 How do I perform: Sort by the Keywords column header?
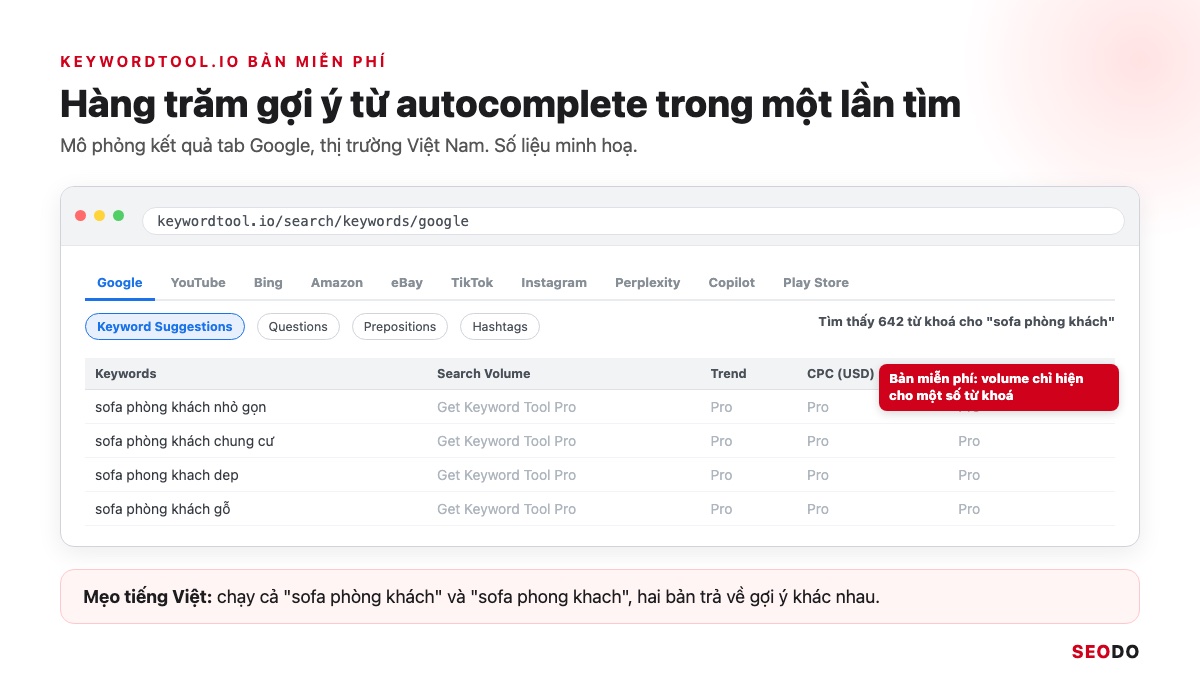point(126,374)
